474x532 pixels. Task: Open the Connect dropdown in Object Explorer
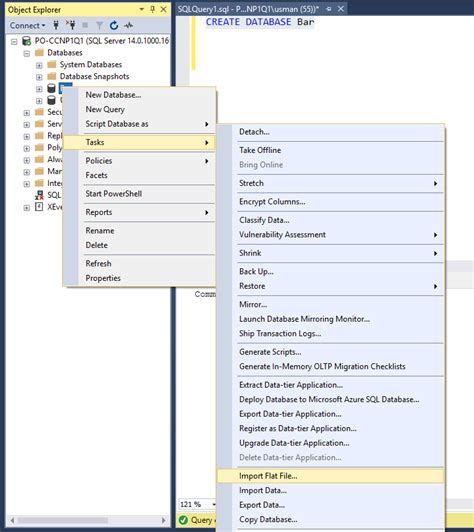pos(27,25)
